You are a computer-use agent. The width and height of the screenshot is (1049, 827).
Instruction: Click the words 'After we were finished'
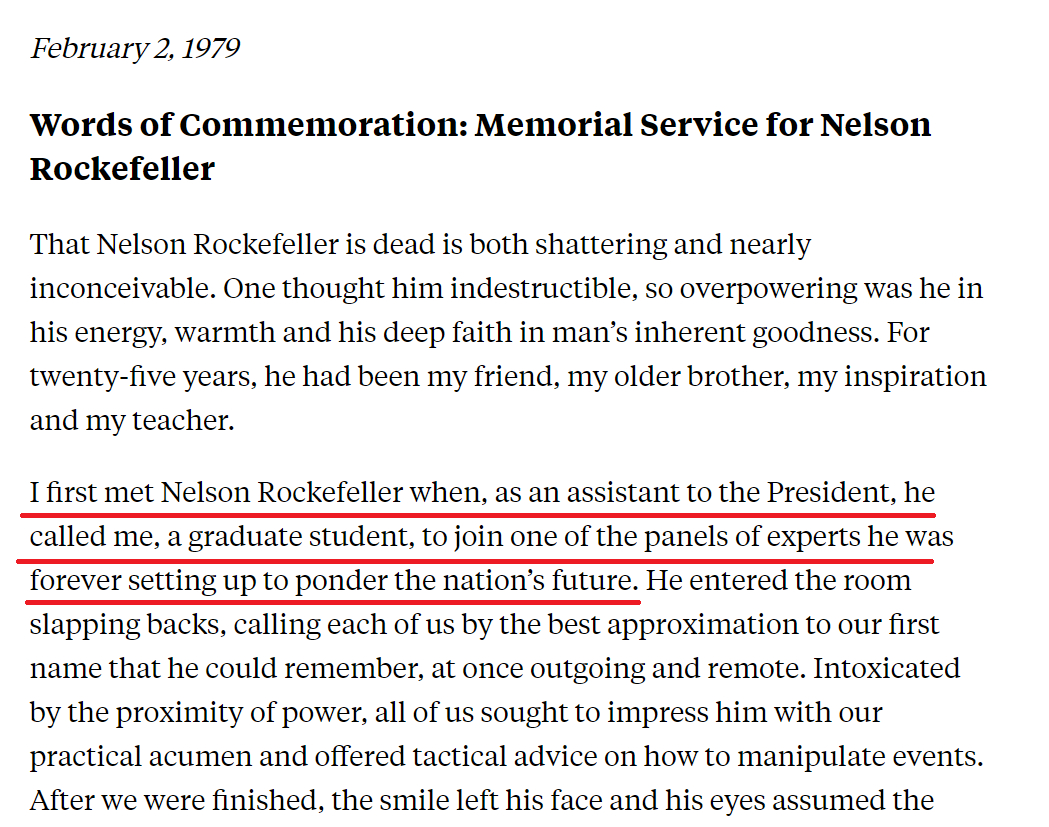[175, 800]
